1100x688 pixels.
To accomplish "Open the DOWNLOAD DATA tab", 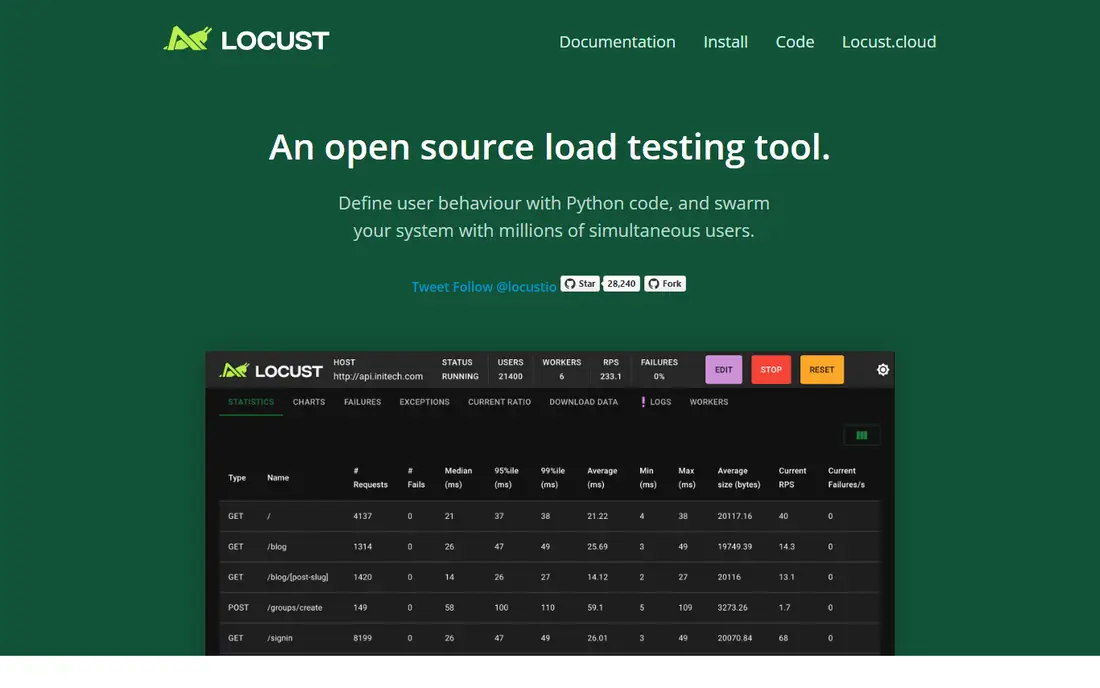I will click(584, 402).
